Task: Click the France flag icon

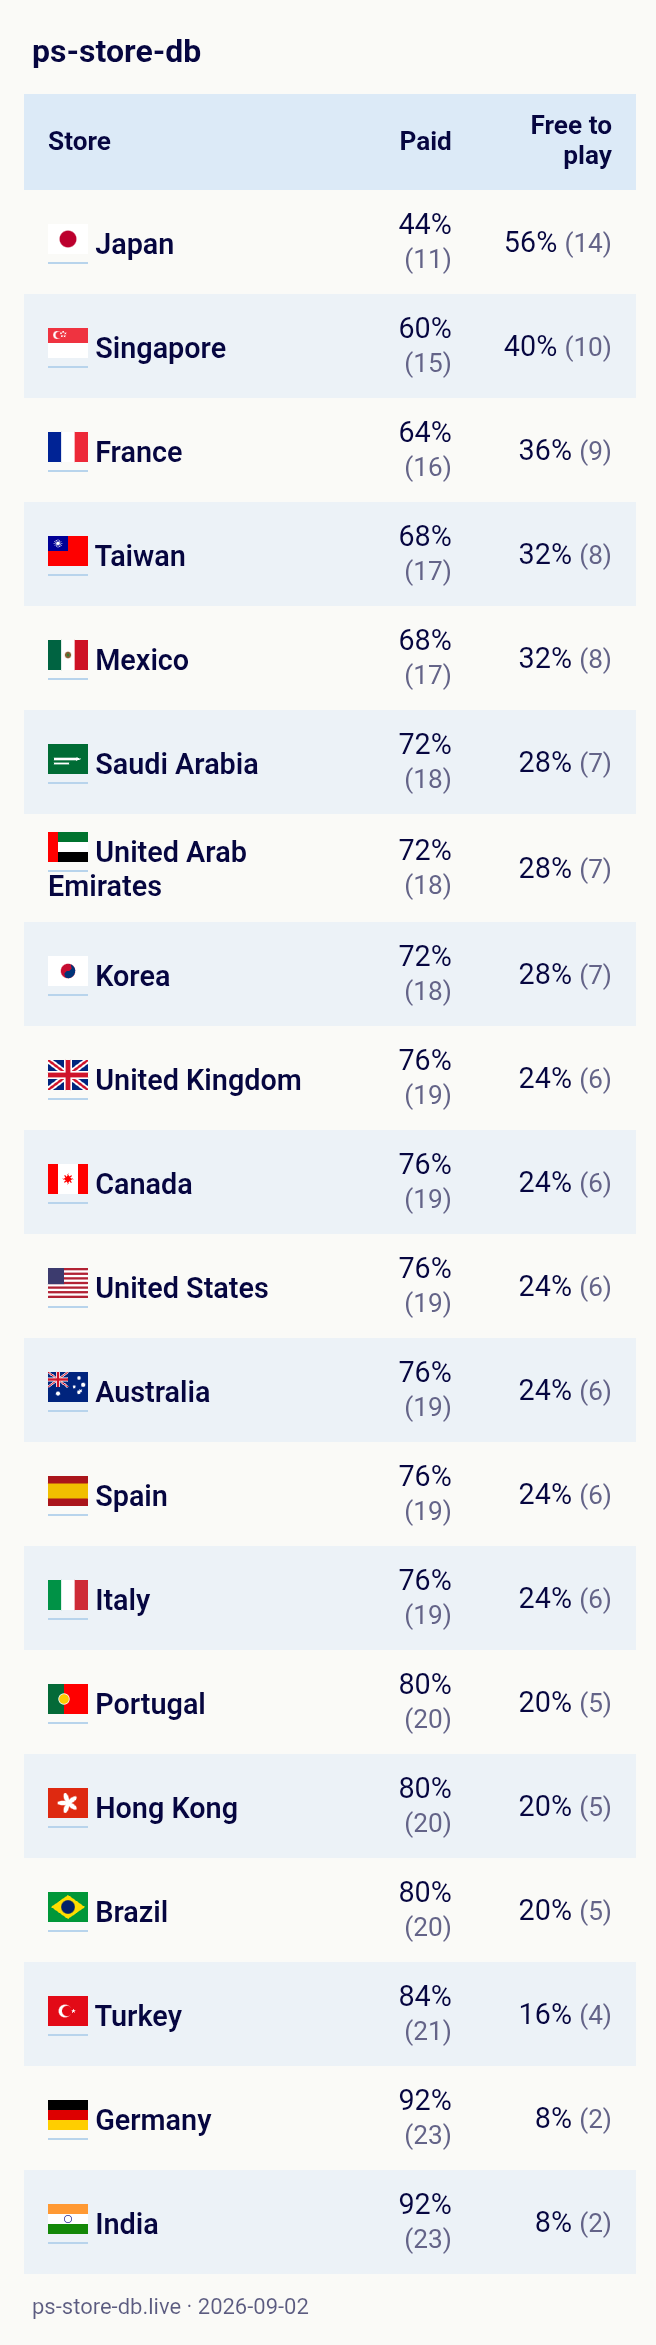Action: 68,449
